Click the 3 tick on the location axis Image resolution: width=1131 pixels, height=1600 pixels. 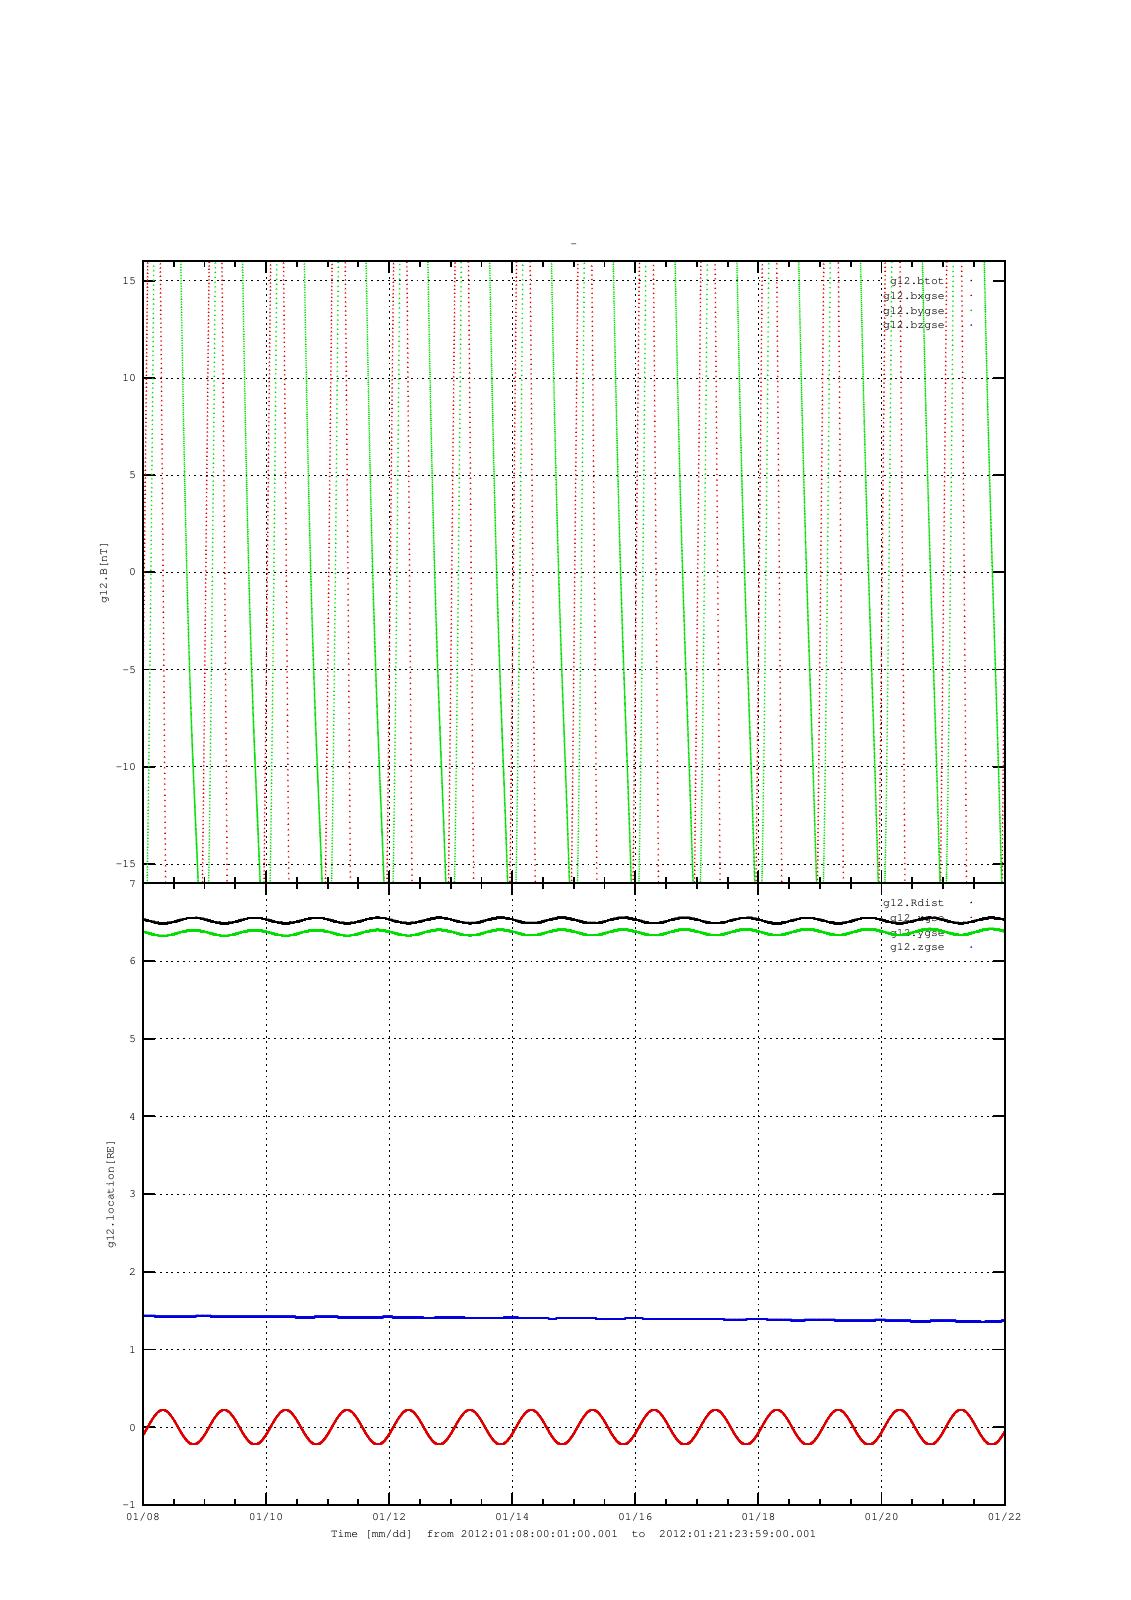(x=132, y=1194)
